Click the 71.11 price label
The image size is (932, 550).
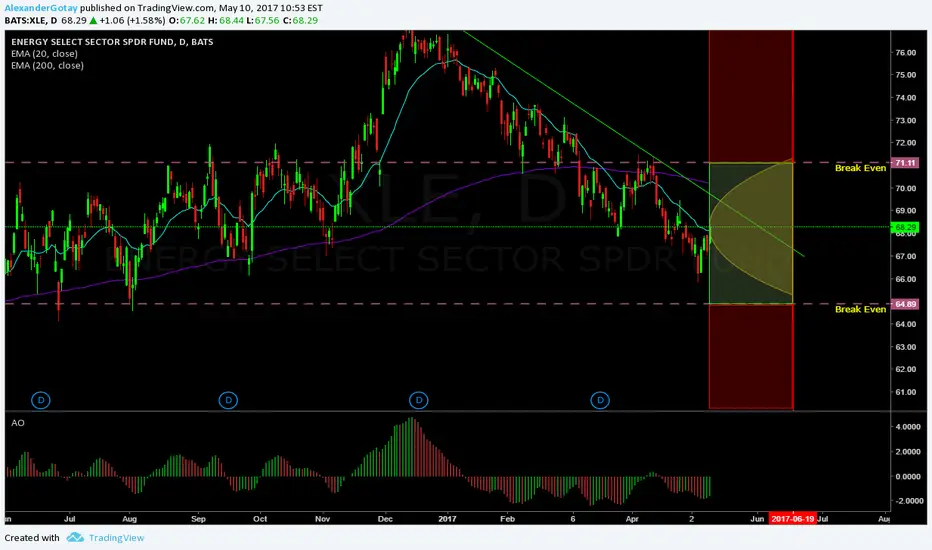click(x=905, y=163)
